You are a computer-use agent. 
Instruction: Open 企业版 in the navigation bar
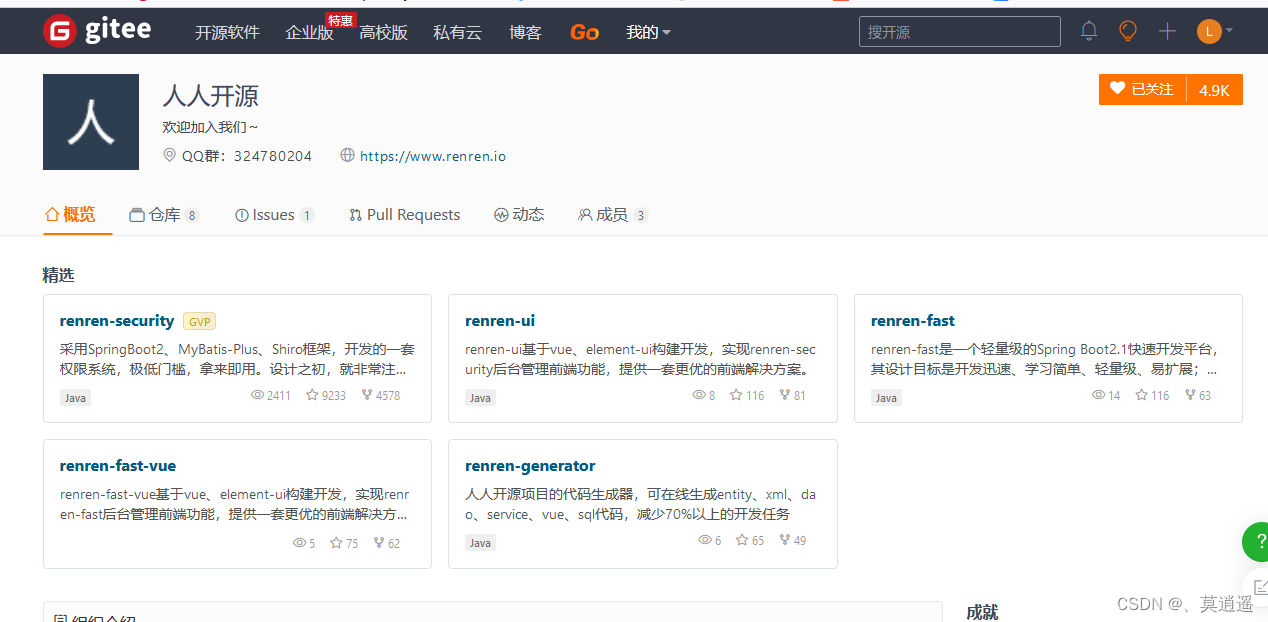pyautogui.click(x=309, y=33)
